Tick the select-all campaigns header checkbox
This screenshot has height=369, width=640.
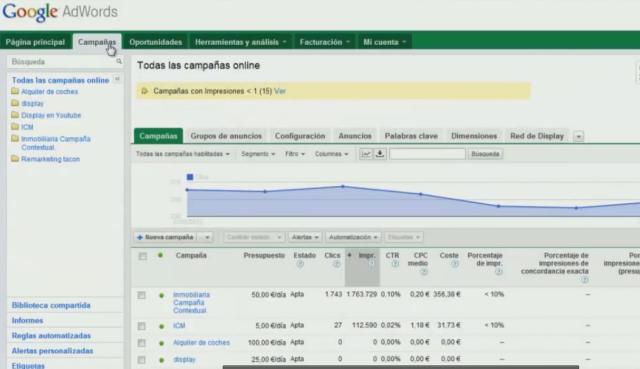coord(142,256)
